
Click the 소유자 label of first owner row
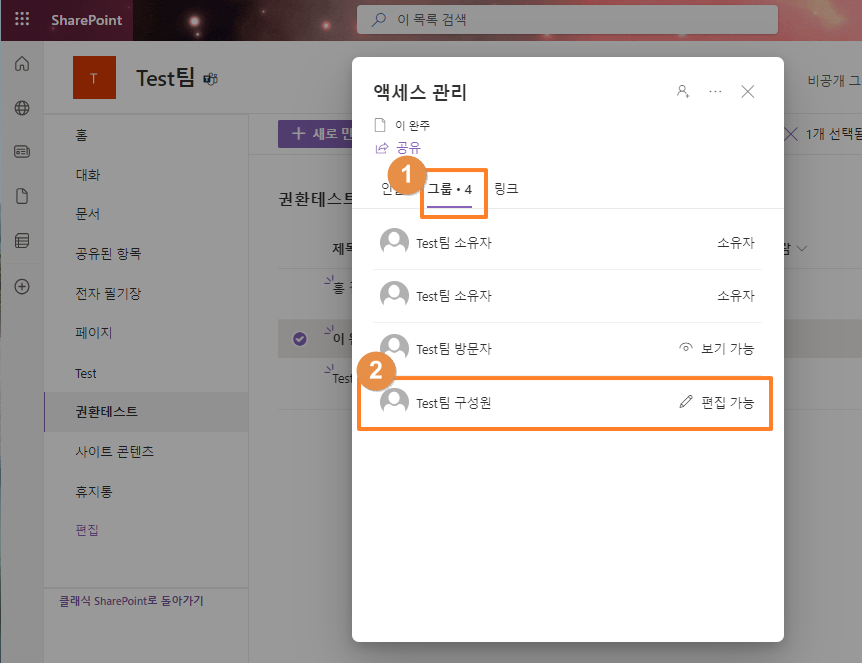(x=736, y=242)
